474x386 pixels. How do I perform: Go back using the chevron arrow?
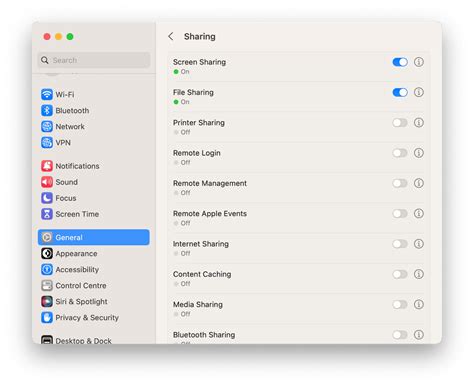pyautogui.click(x=171, y=36)
